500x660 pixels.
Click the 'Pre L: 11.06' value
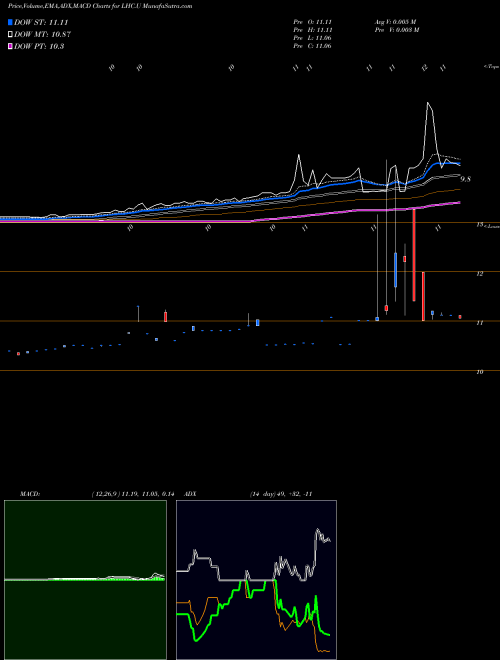(312, 38)
